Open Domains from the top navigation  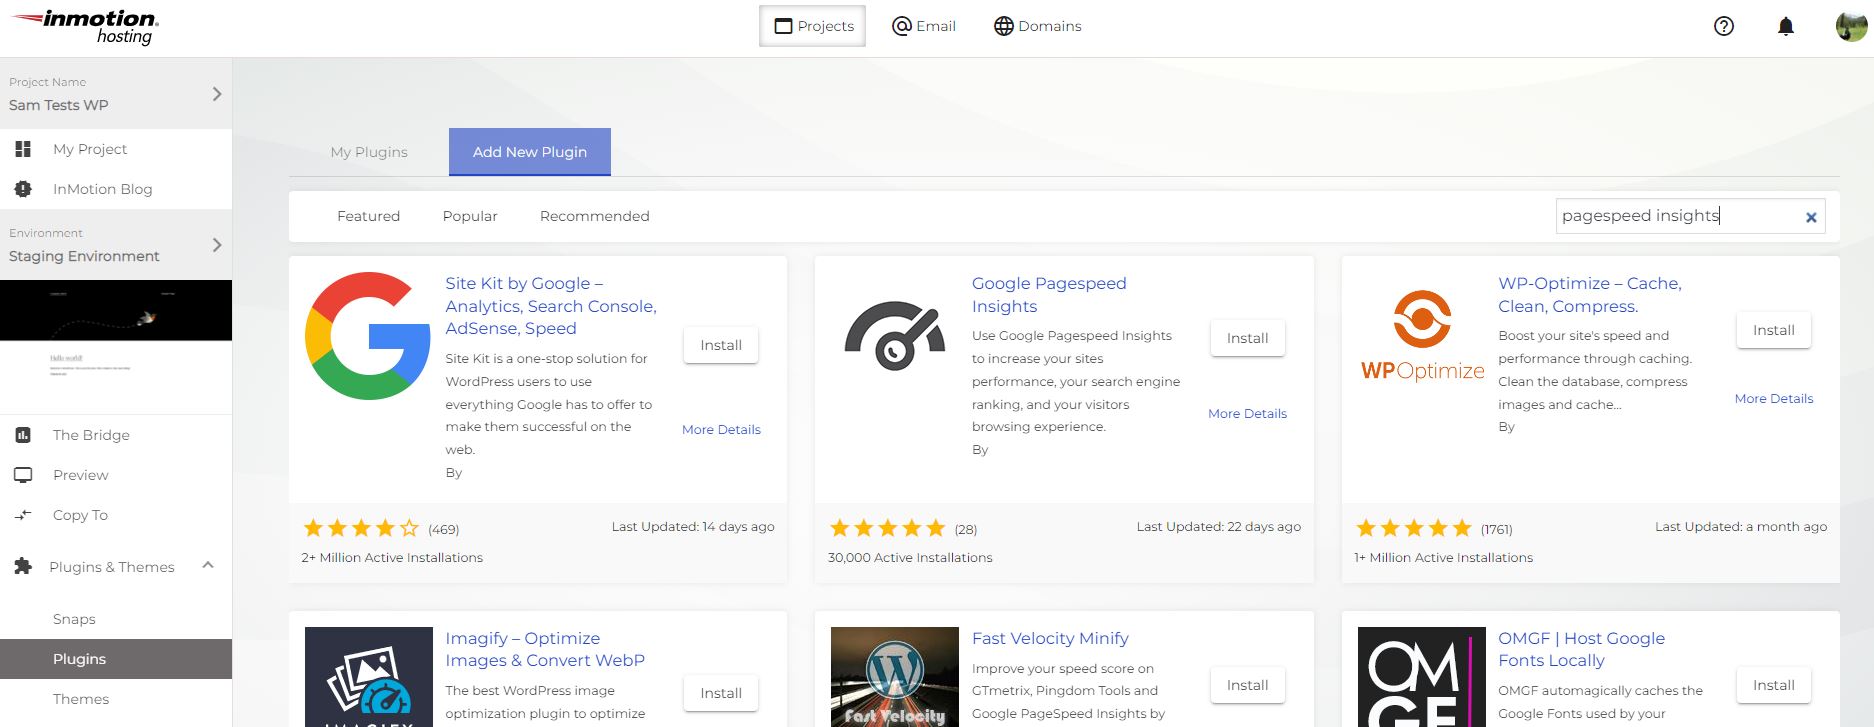1037,26
